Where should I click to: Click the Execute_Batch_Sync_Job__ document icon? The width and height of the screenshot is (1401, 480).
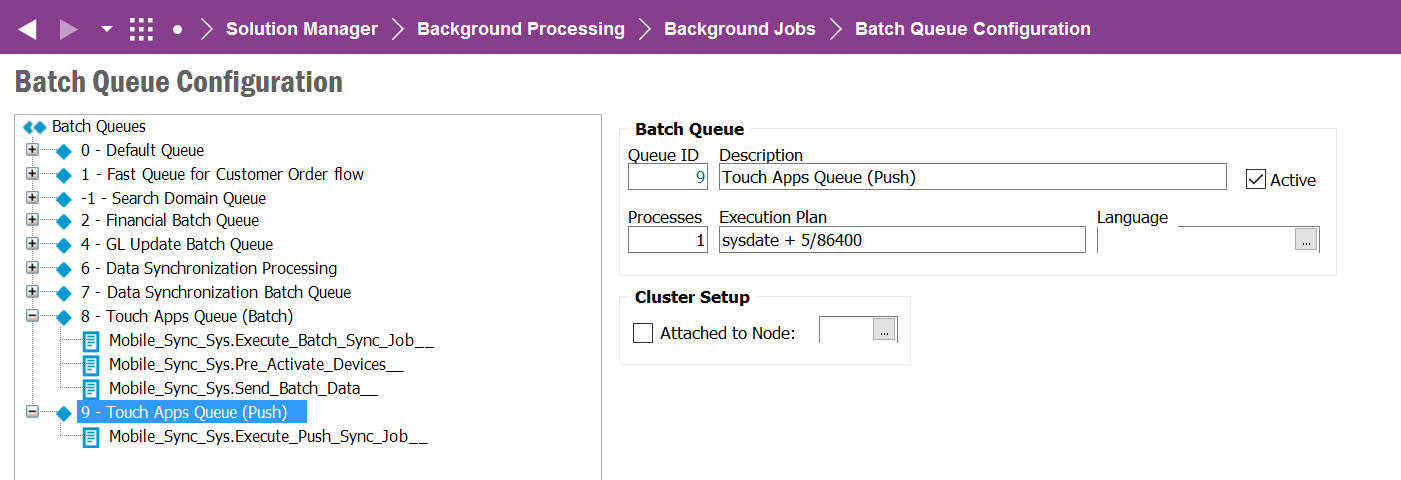tap(91, 341)
